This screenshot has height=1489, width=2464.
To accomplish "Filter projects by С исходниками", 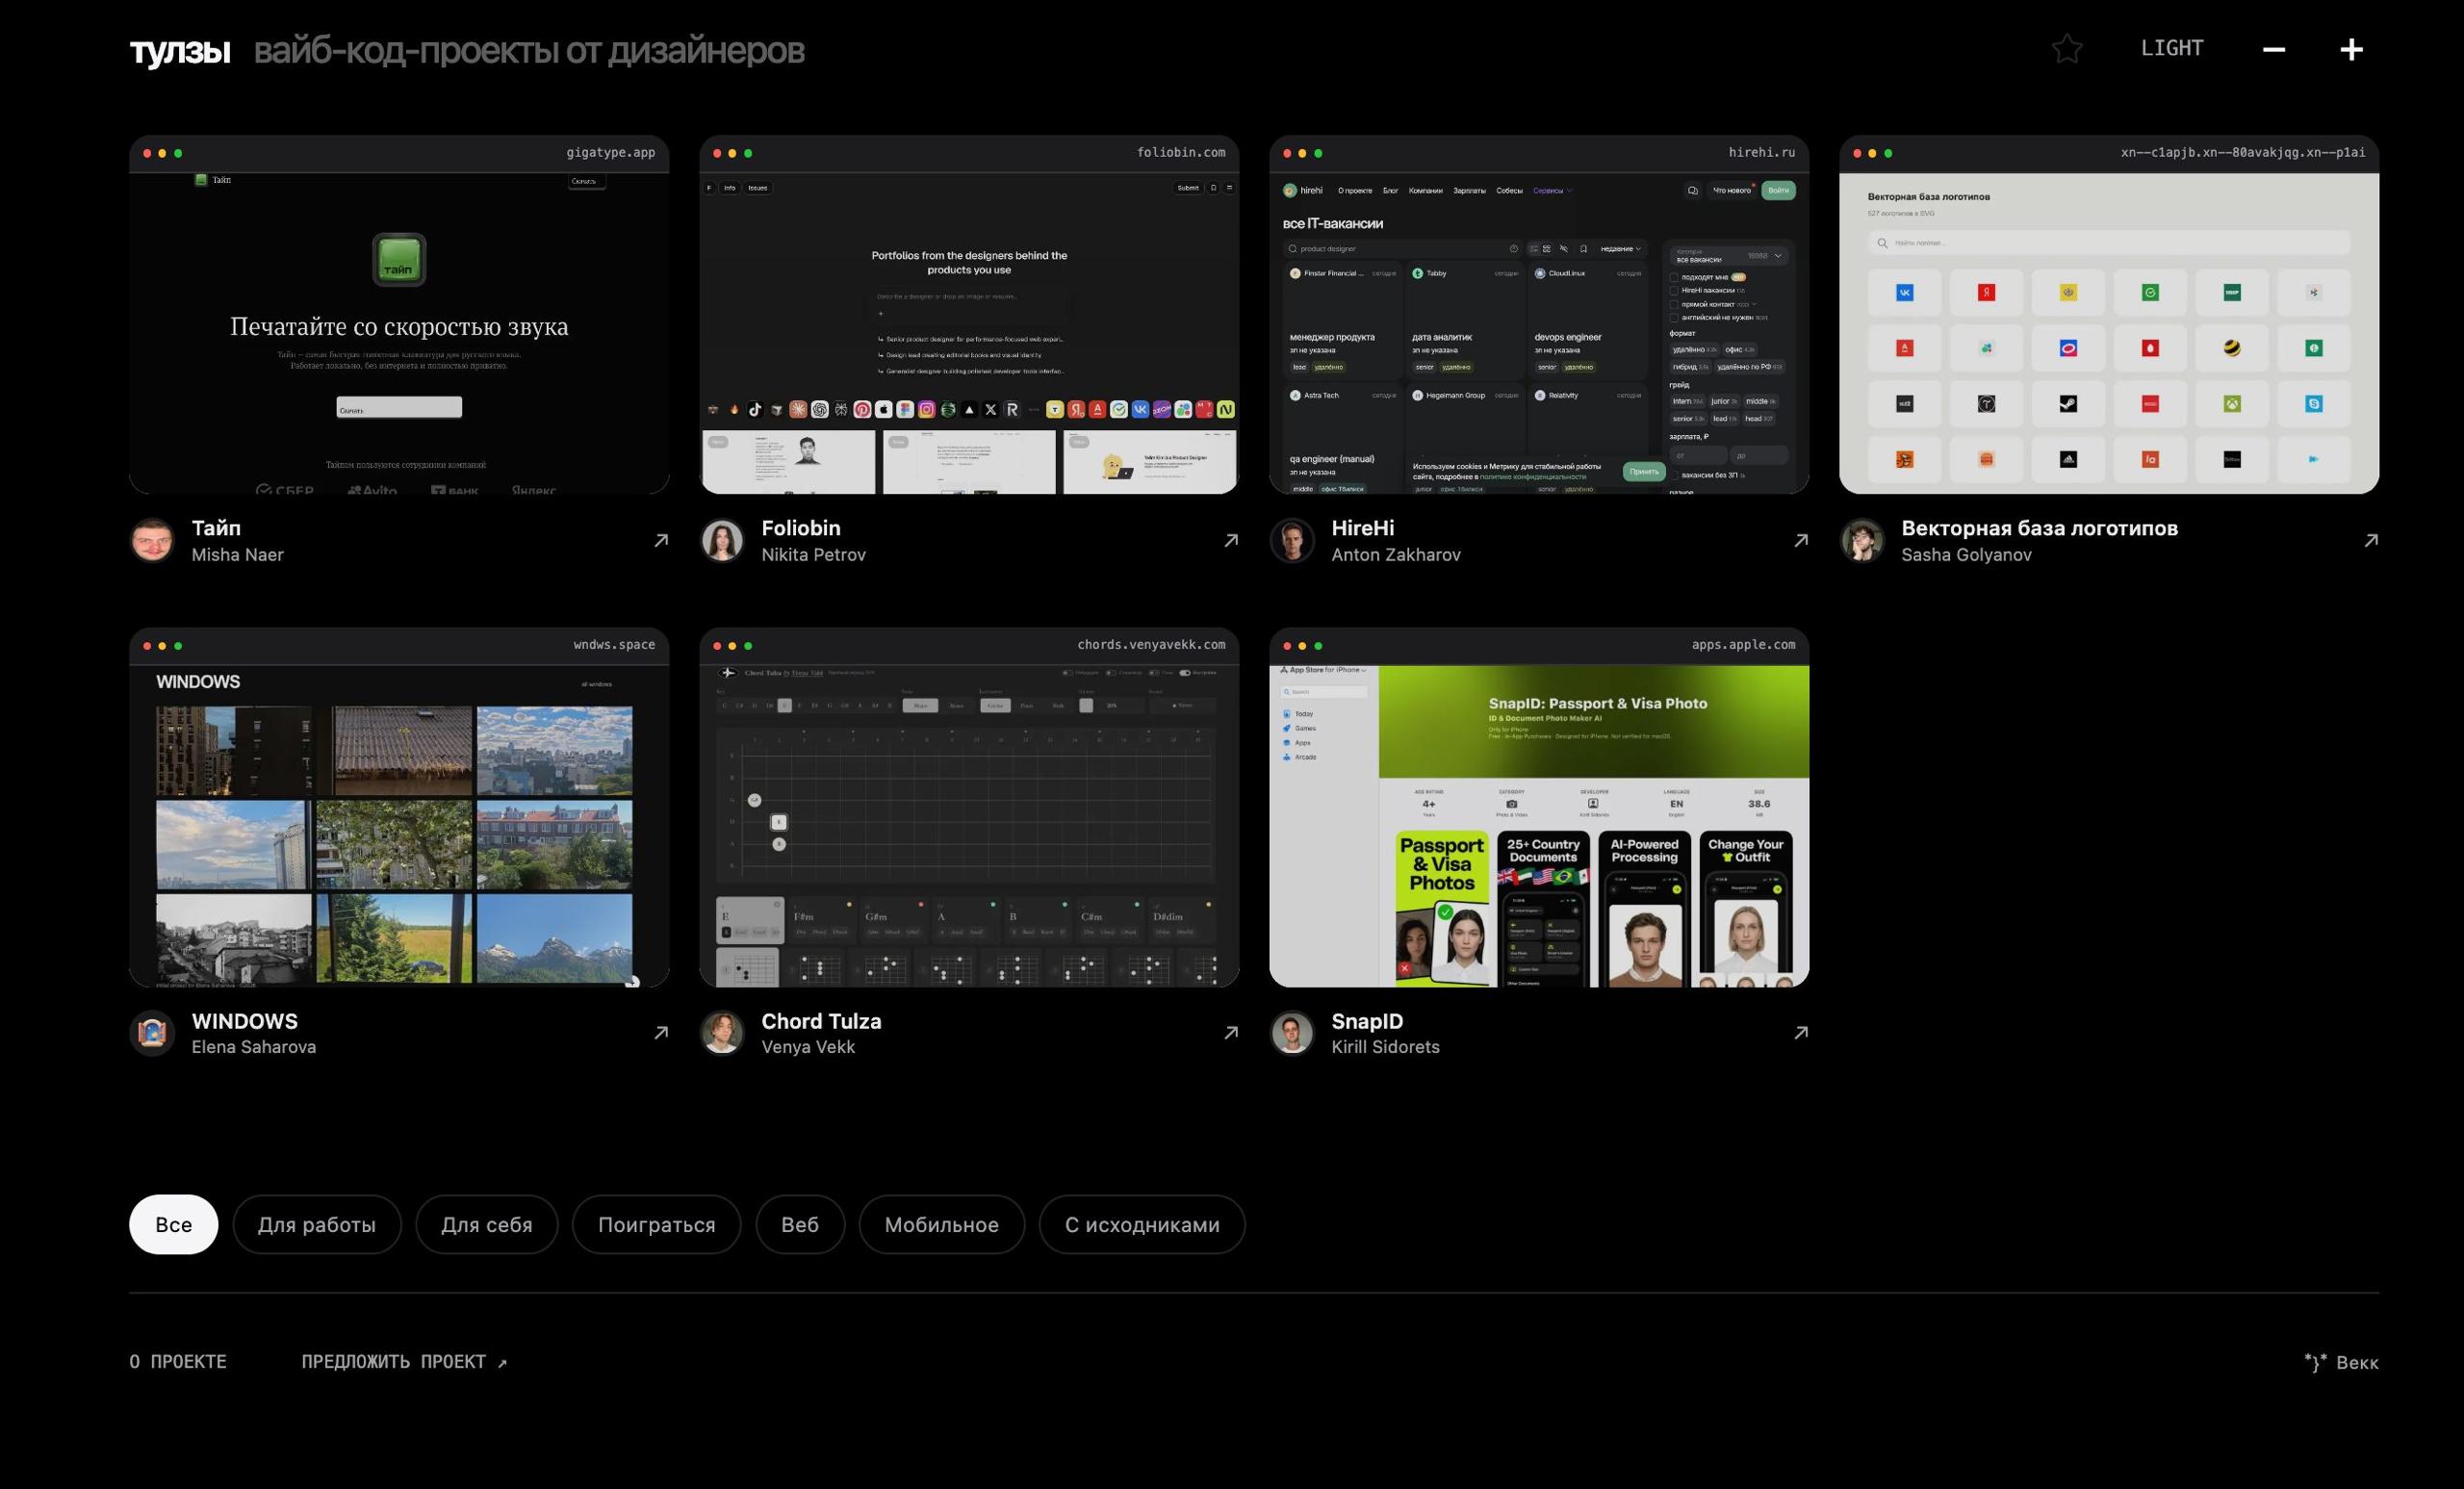I will pos(1142,1224).
